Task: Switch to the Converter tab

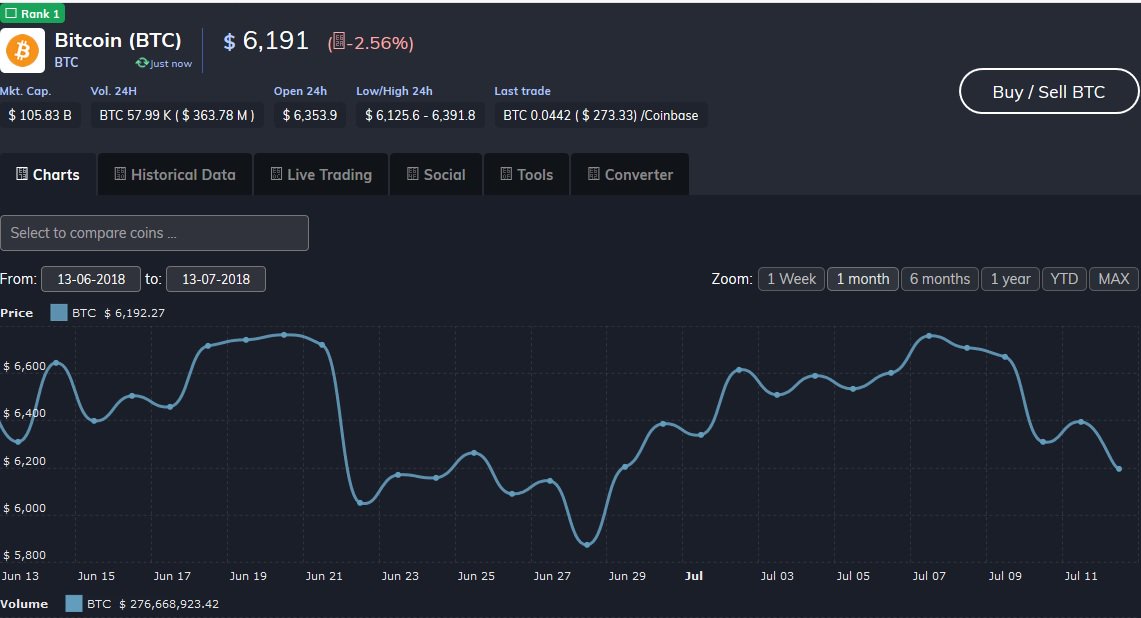Action: [630, 174]
